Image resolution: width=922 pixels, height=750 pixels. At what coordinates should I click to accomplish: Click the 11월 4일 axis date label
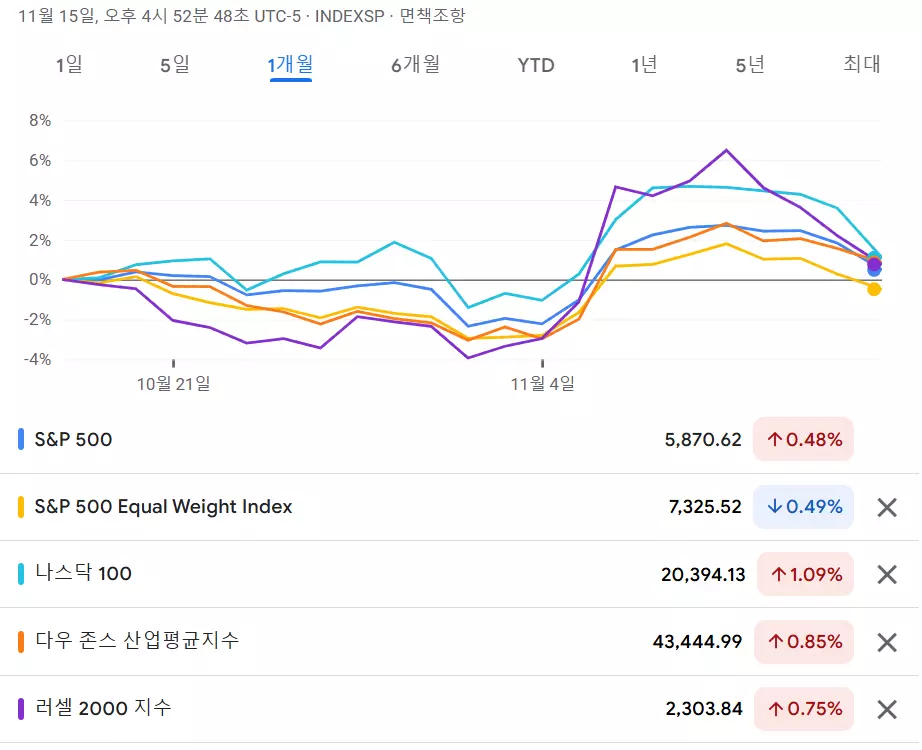542,384
